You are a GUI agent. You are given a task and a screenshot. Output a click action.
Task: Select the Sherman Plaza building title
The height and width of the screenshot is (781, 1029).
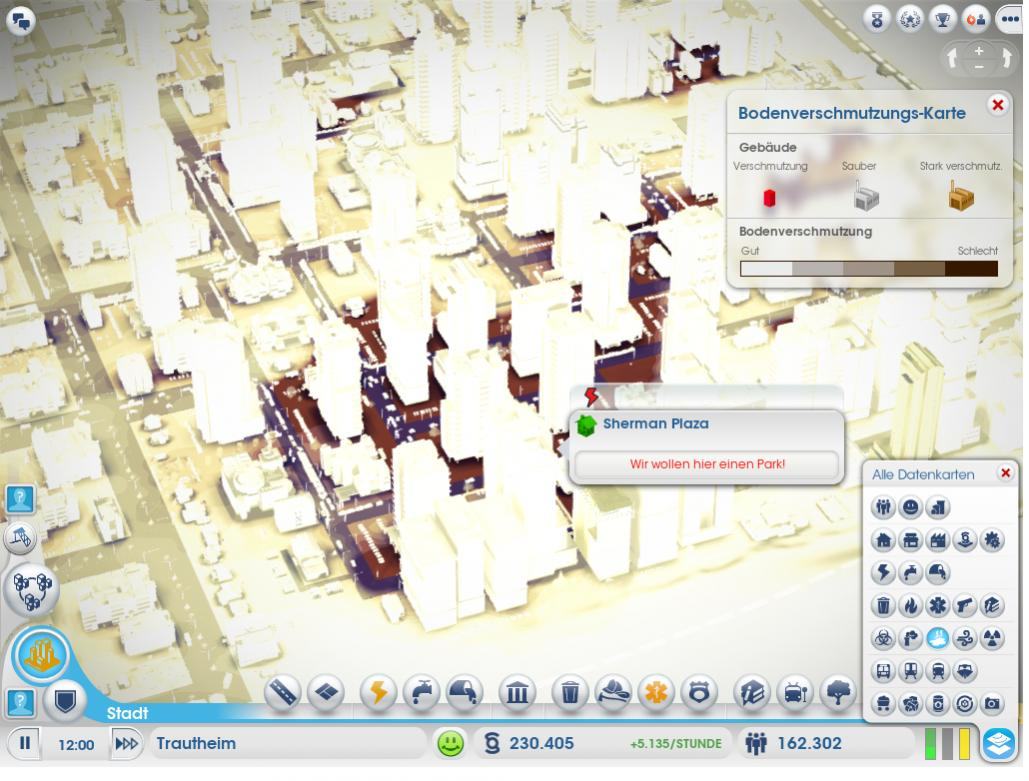click(x=656, y=424)
